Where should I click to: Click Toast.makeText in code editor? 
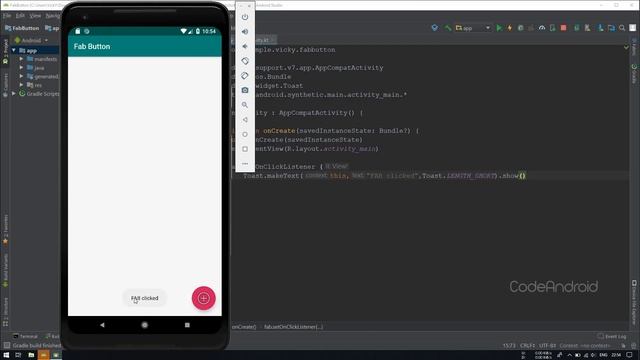pyautogui.click(x=272, y=176)
